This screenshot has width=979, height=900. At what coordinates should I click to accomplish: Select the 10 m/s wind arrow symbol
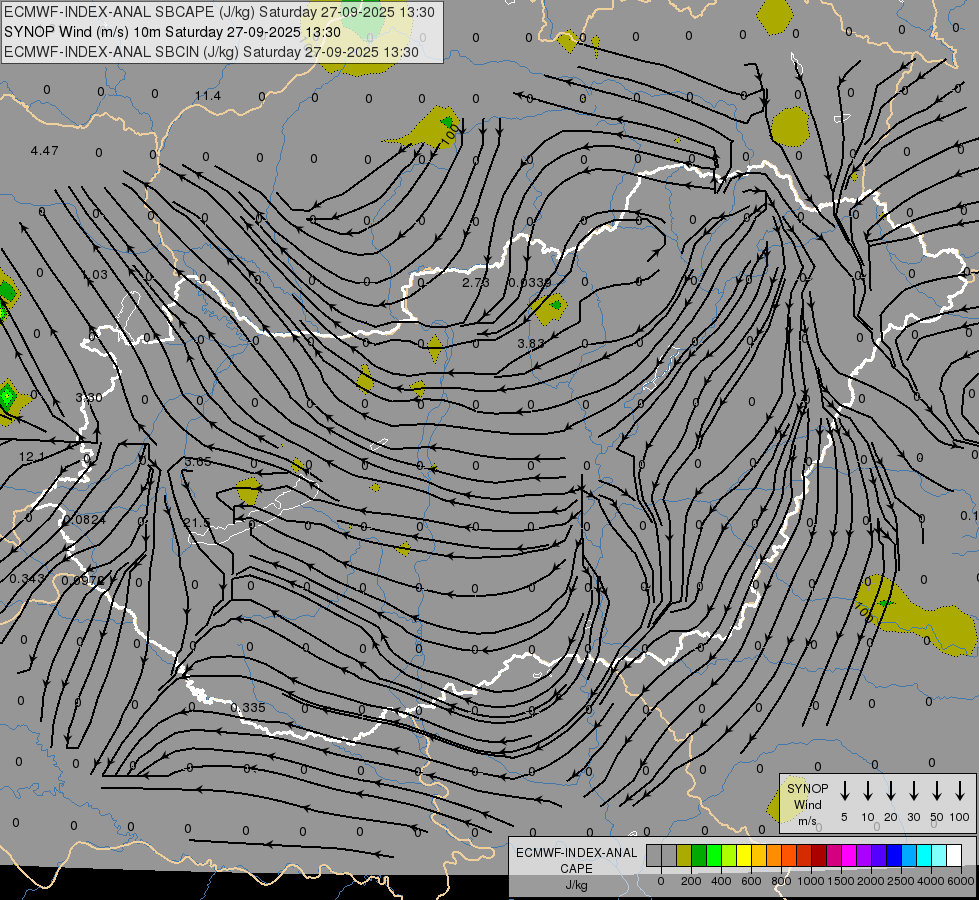pyautogui.click(x=867, y=790)
